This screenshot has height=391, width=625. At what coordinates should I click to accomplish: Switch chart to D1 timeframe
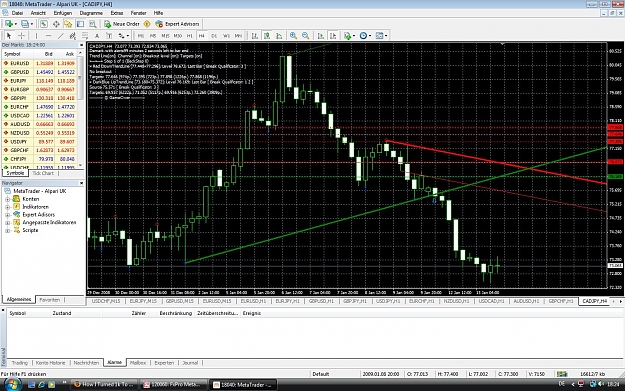click(214, 36)
